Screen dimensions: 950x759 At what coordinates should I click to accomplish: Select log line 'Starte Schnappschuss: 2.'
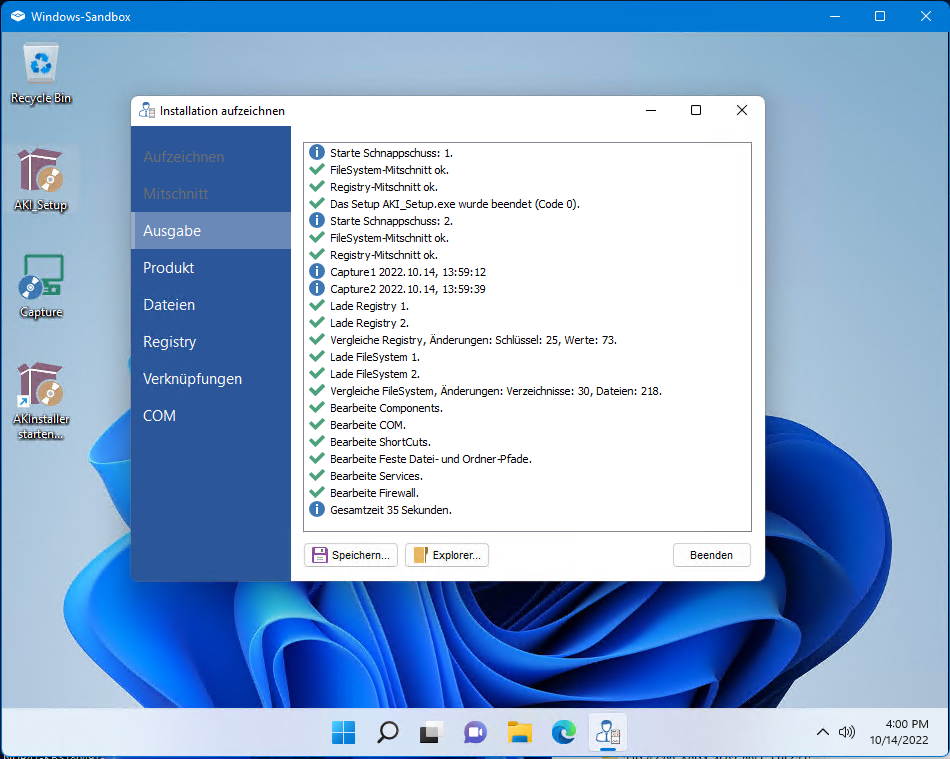391,221
